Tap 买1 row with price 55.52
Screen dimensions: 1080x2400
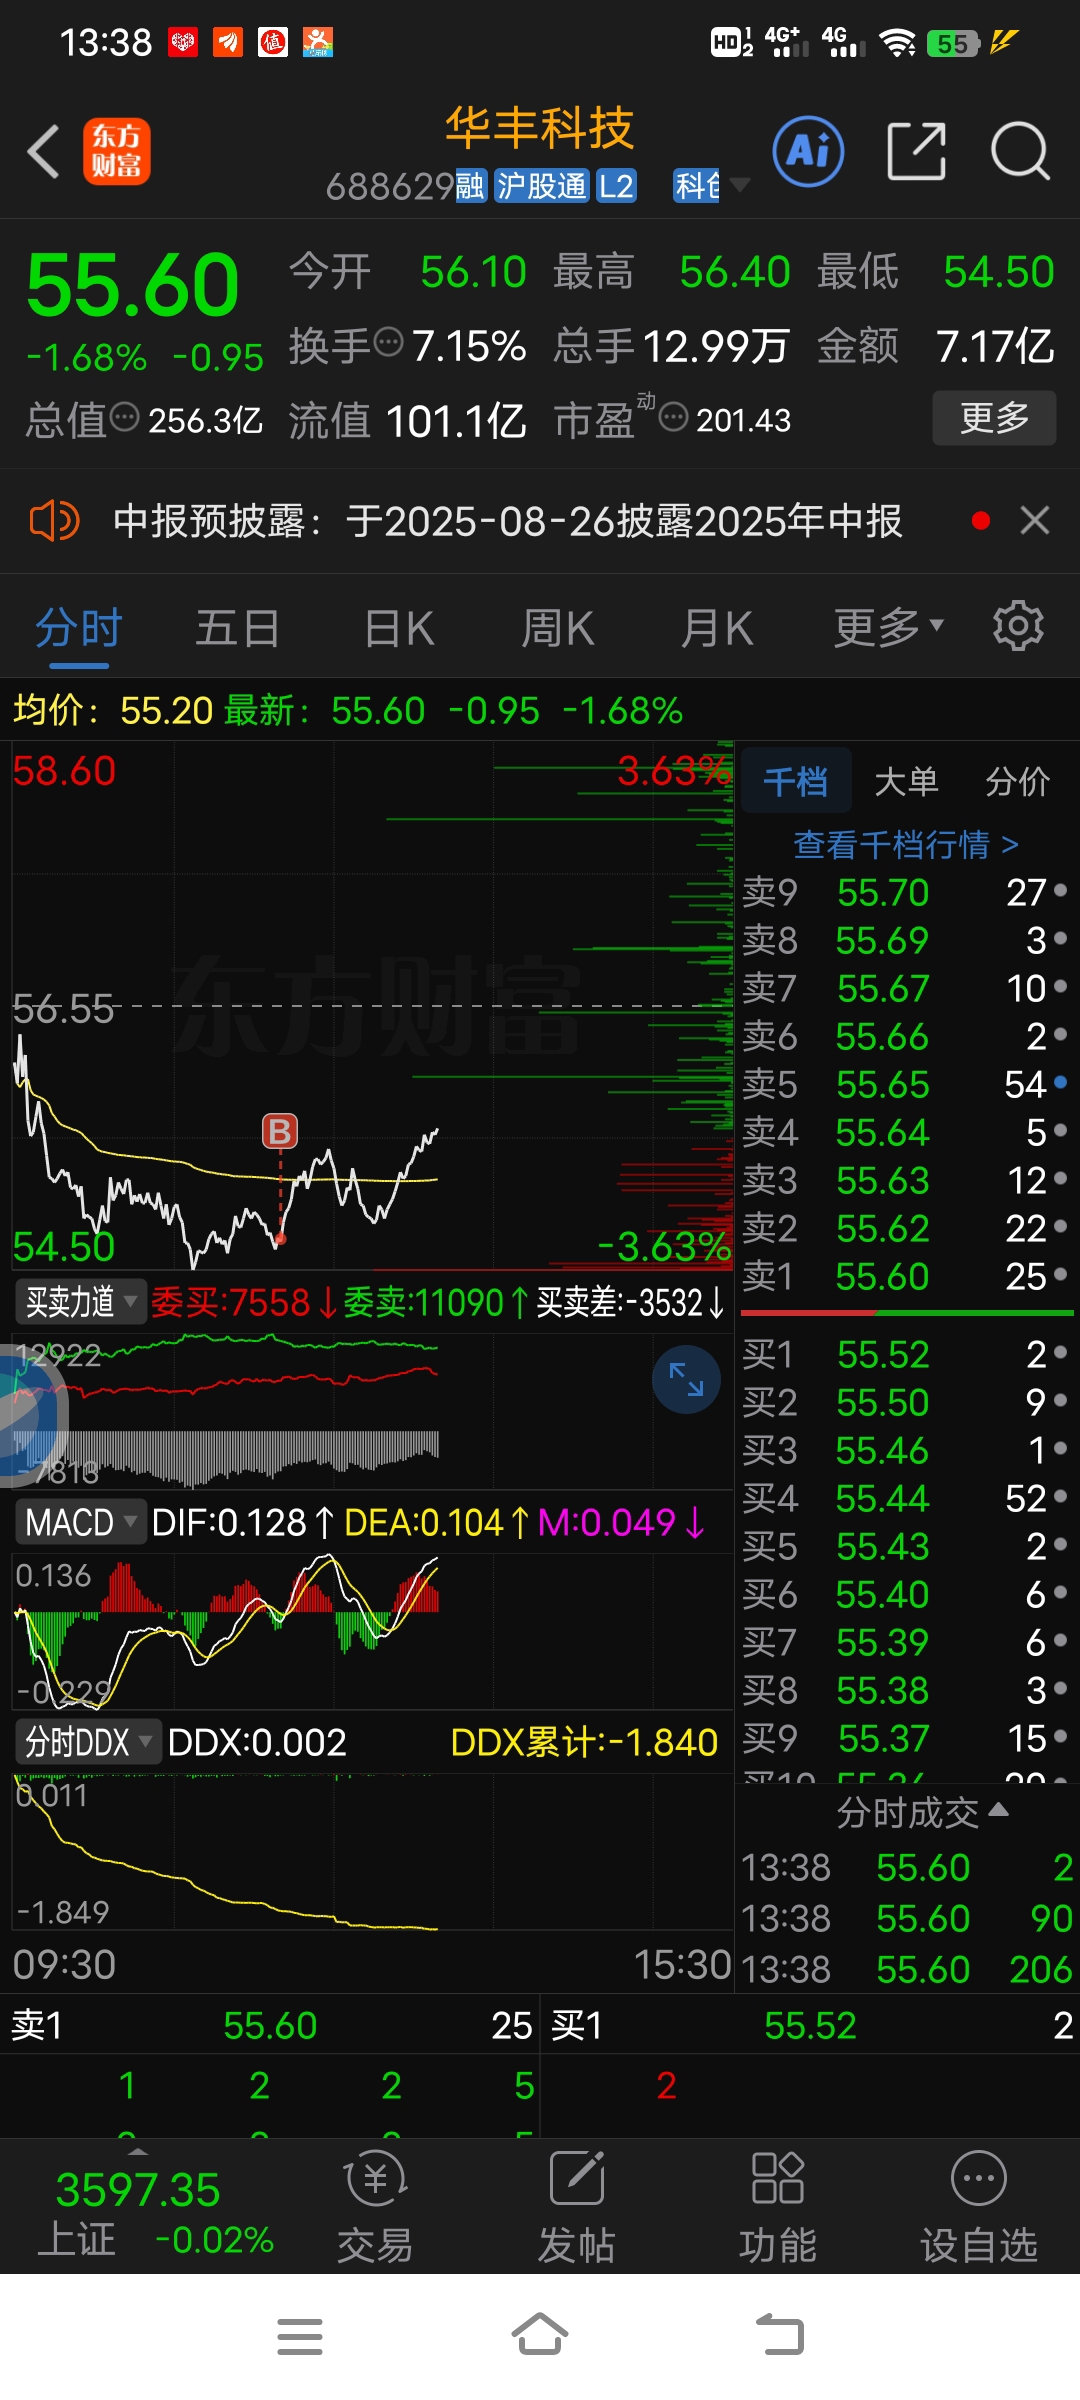tap(906, 1354)
